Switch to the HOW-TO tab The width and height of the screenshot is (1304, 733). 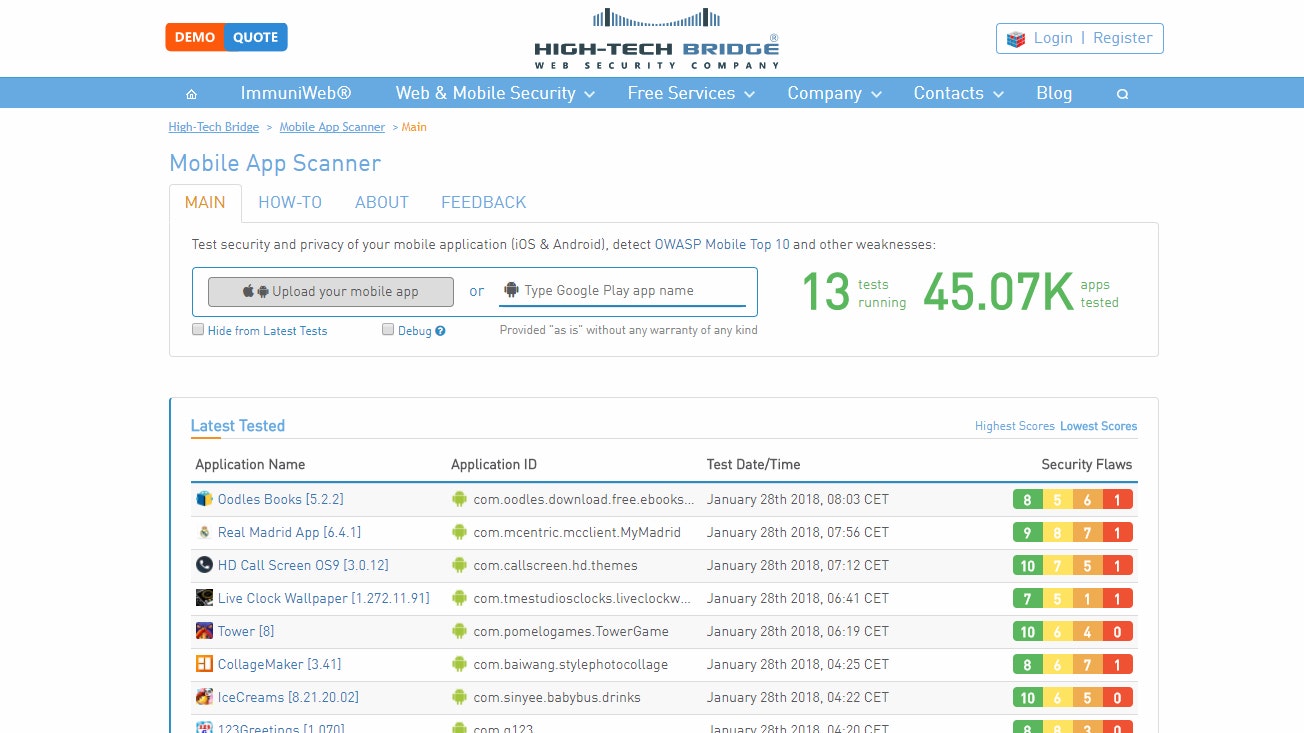pyautogui.click(x=290, y=202)
